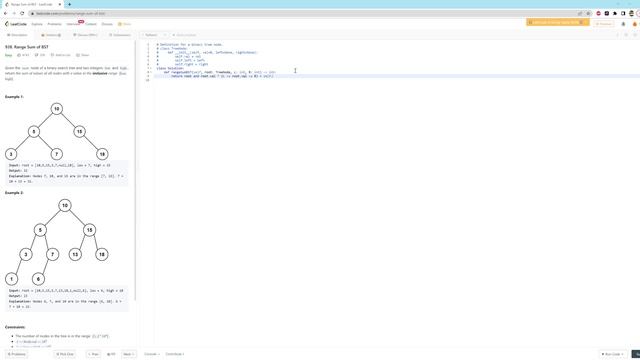Click the Autocomplete toggle beside the language selector
The image size is (640, 360).
[x=184, y=35]
